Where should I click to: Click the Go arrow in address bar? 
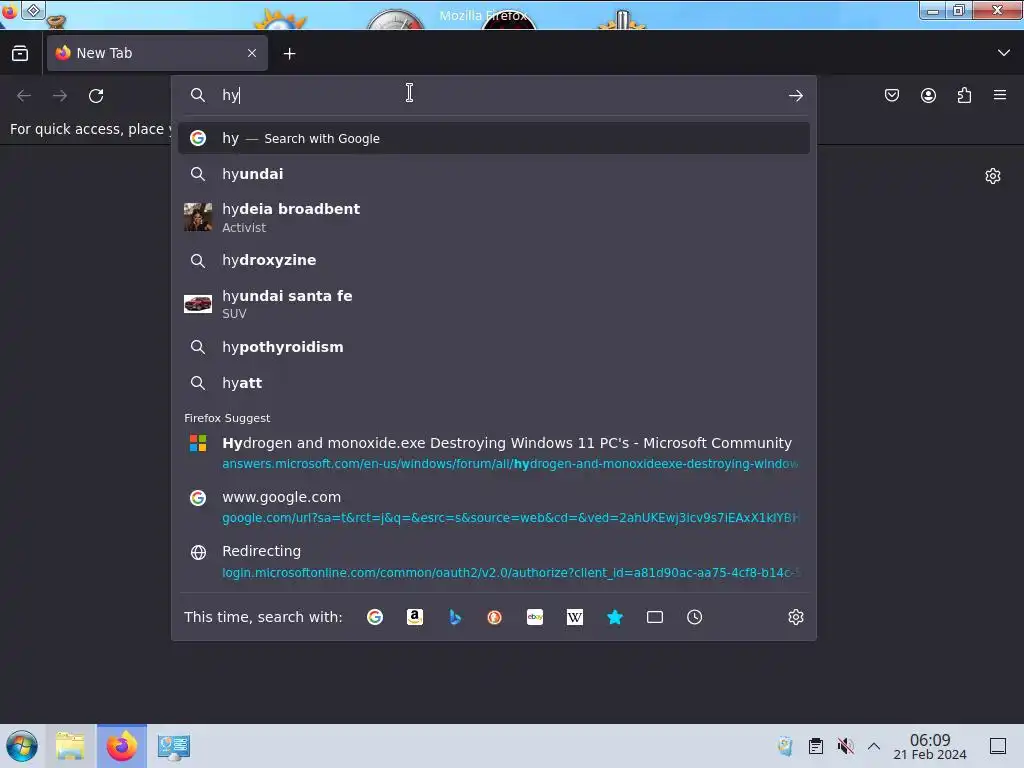coord(795,96)
